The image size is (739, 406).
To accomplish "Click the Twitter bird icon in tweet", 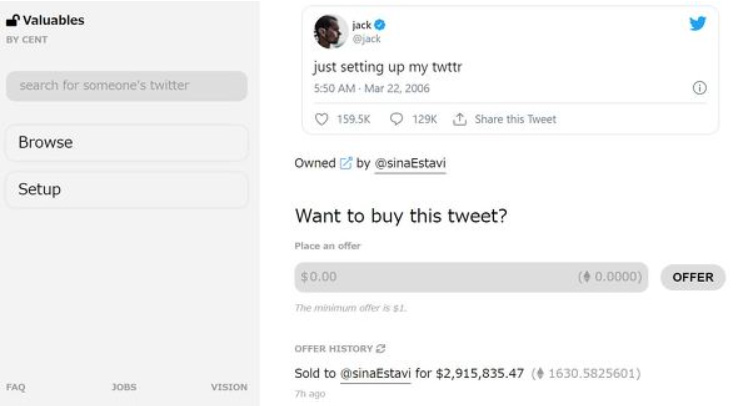I will pos(698,23).
